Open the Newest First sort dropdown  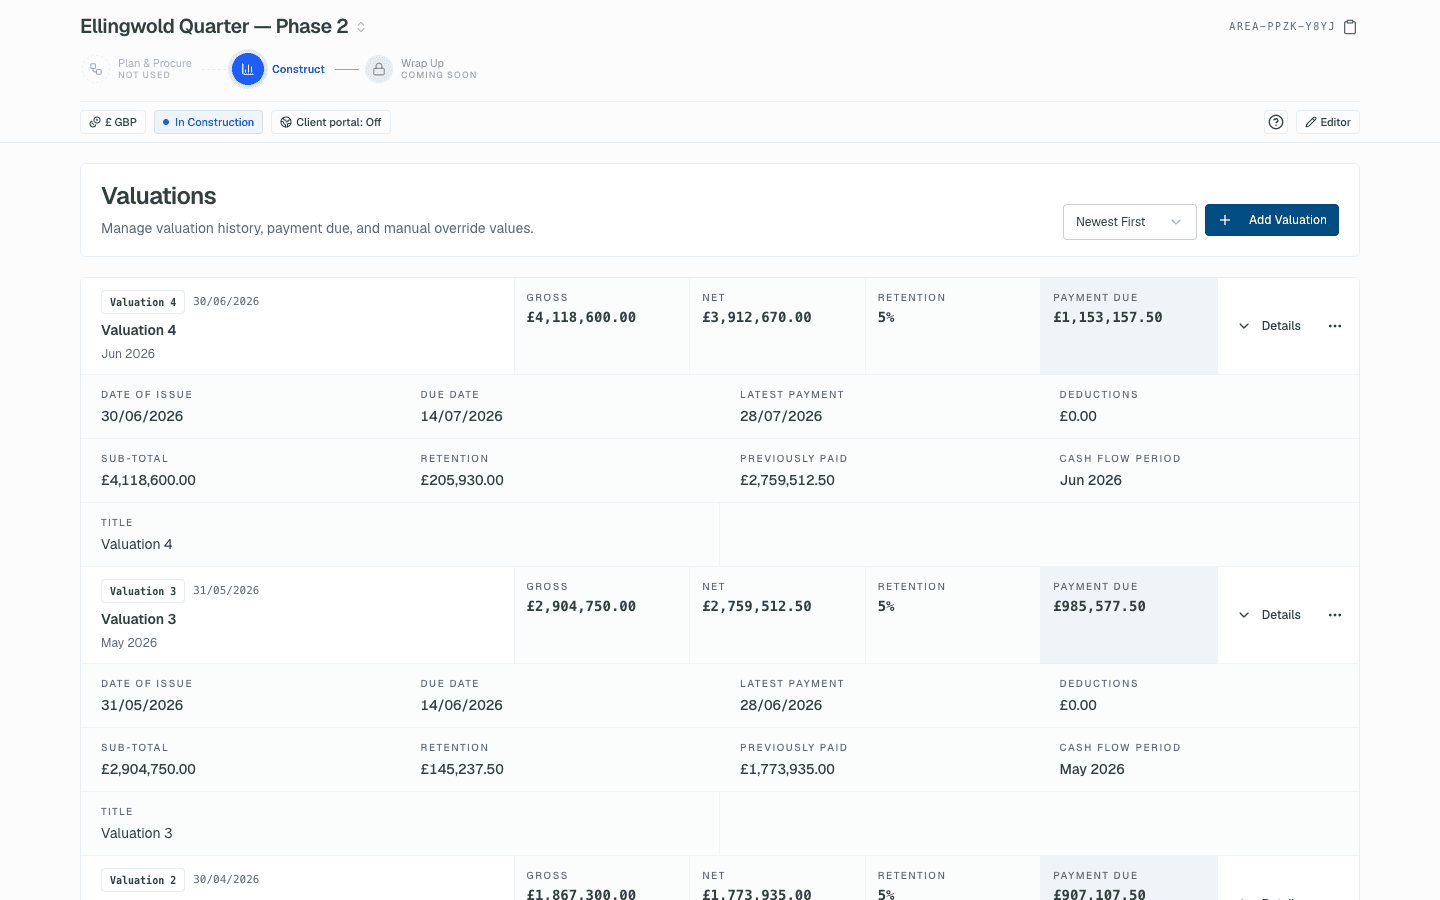click(1130, 222)
